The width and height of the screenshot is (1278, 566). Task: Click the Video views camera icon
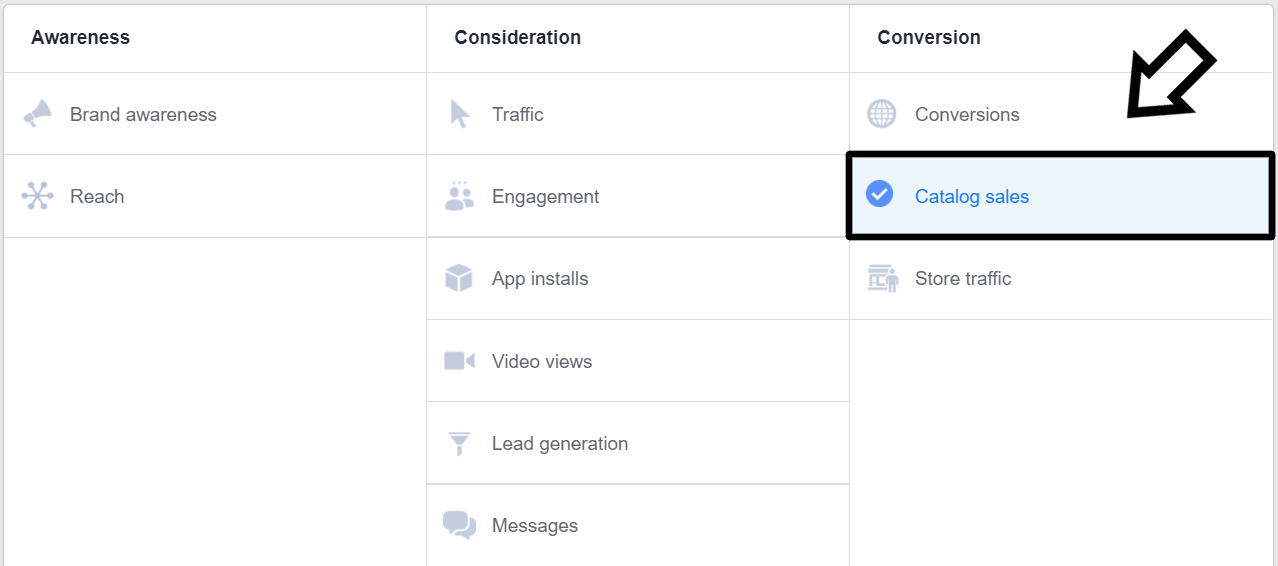pyautogui.click(x=459, y=361)
